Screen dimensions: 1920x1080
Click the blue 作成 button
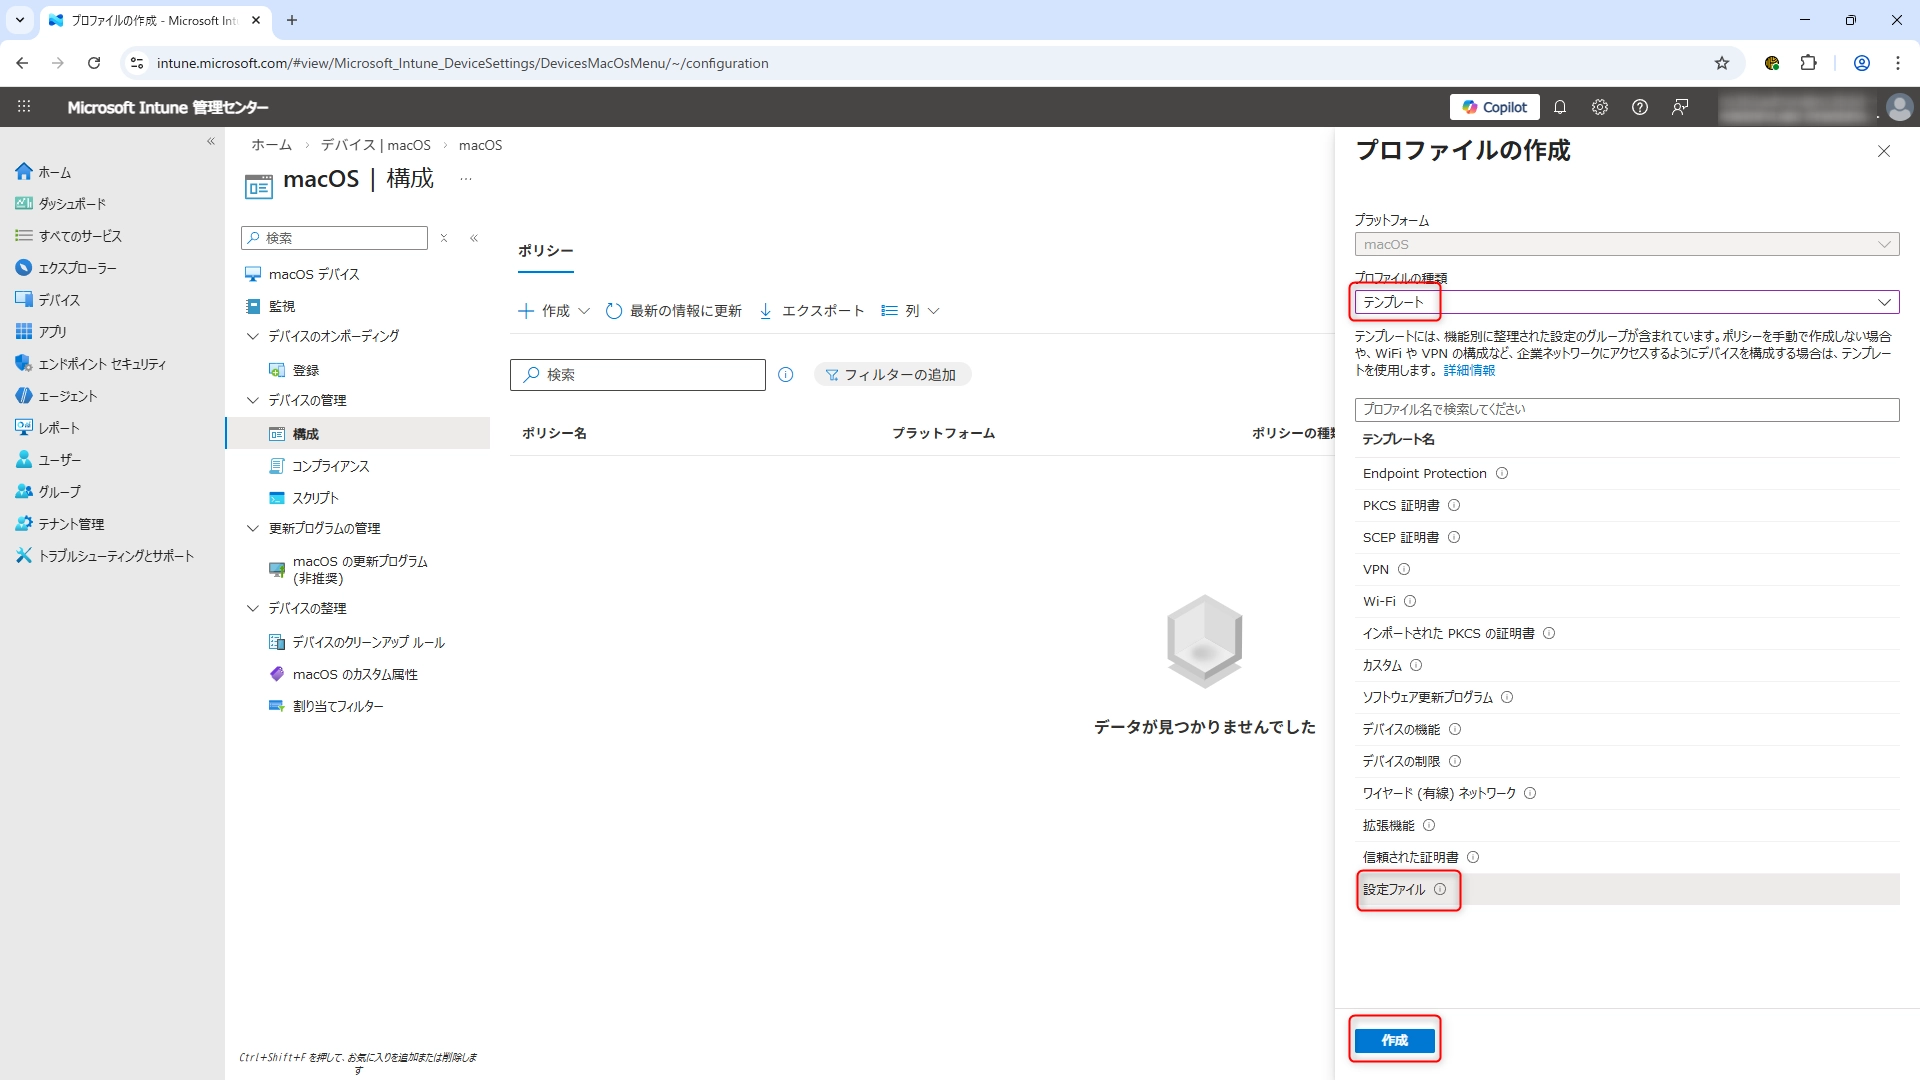point(1394,1040)
